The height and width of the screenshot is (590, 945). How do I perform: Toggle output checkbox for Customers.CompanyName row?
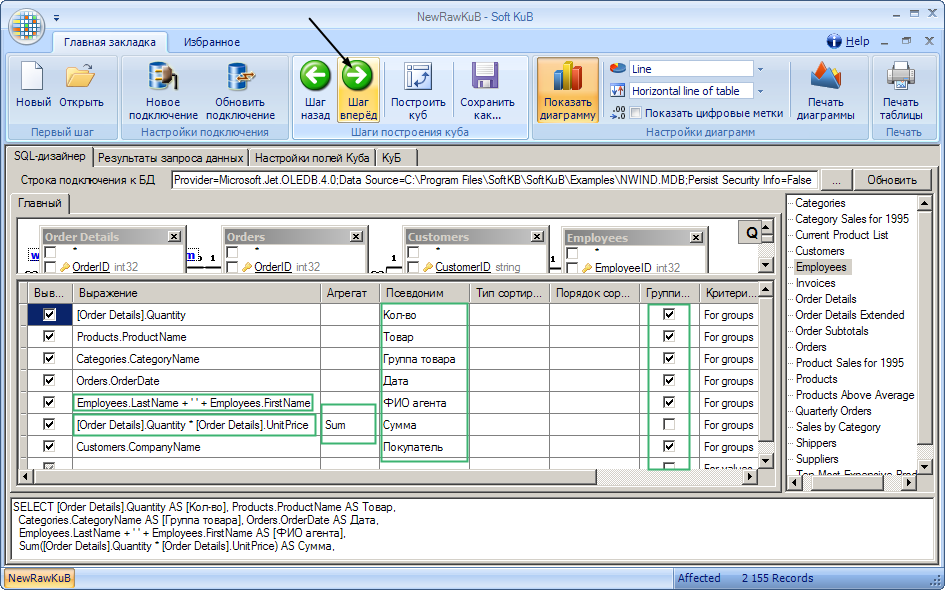pos(49,446)
